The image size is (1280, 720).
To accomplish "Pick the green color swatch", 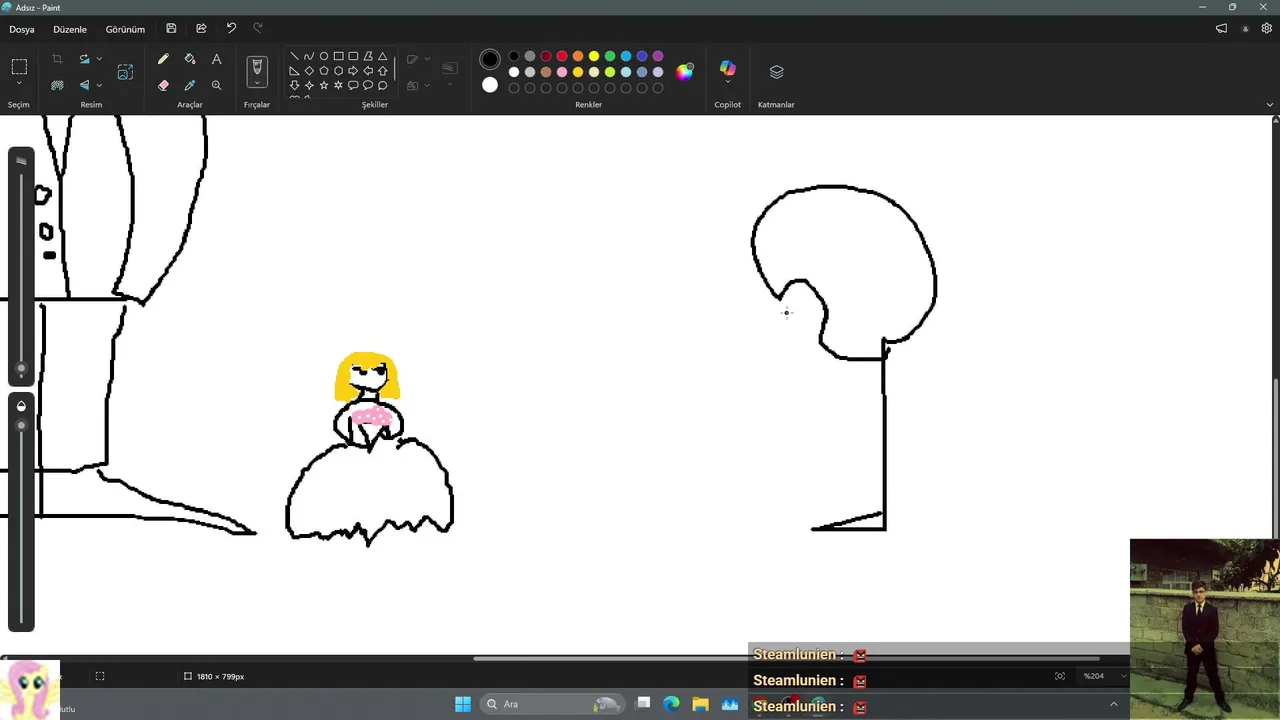I will click(x=610, y=56).
